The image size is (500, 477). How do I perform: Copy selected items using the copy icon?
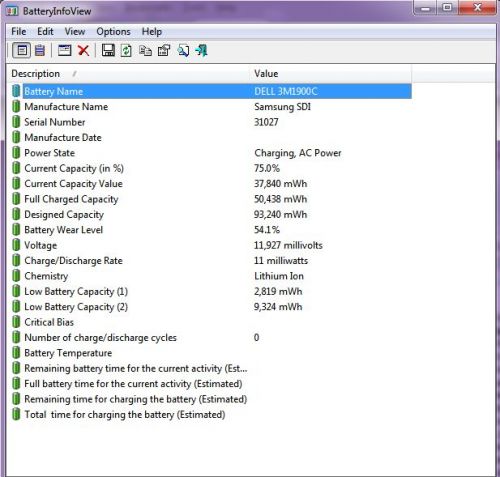tap(145, 51)
